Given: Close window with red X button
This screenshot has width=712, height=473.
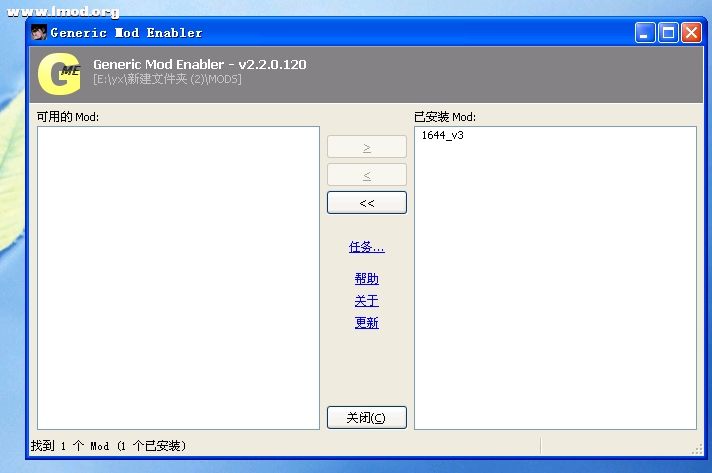Looking at the screenshot, I should pyautogui.click(x=691, y=33).
